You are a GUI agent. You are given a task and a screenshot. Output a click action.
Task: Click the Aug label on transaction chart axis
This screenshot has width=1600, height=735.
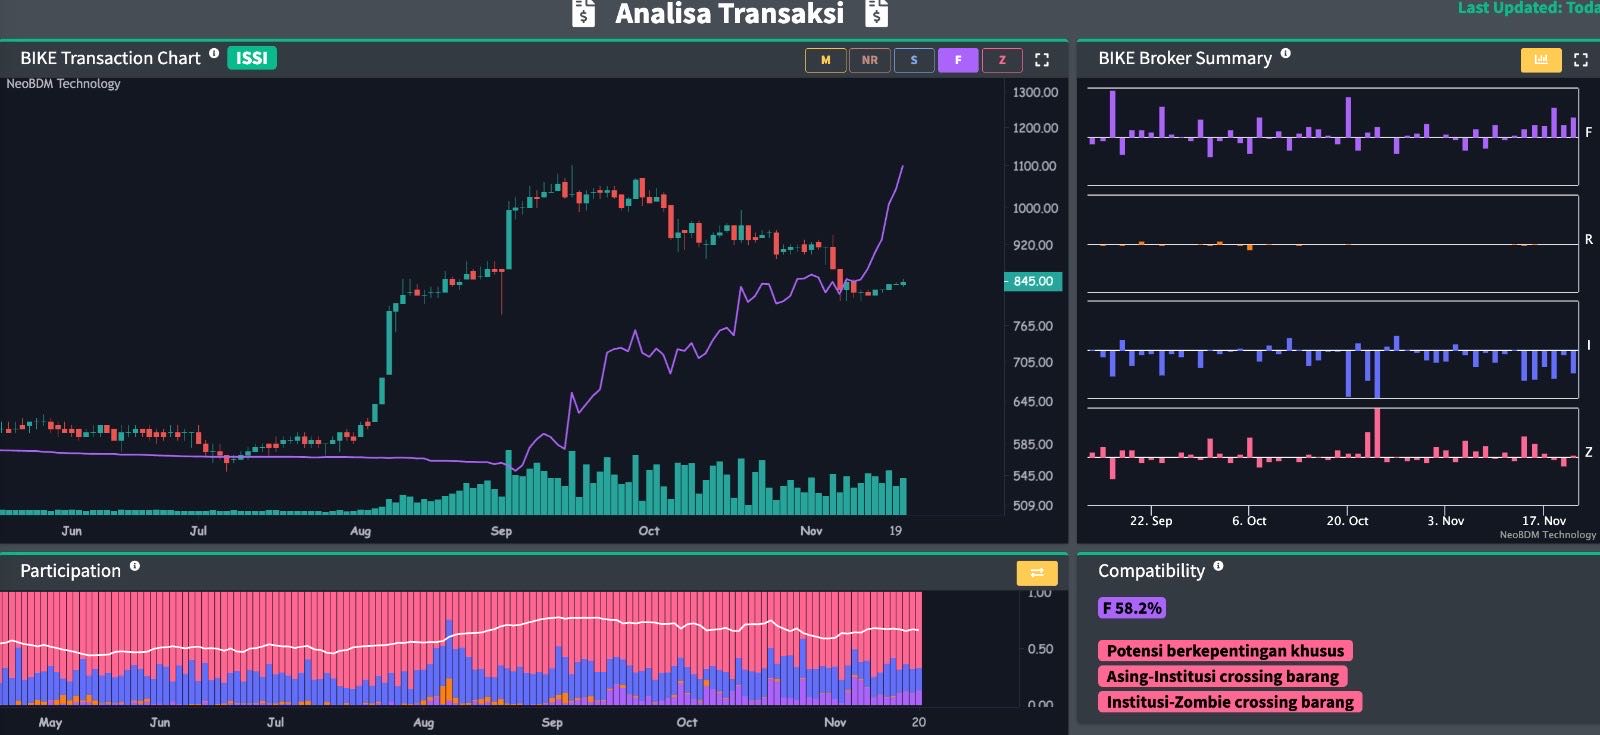(x=360, y=531)
